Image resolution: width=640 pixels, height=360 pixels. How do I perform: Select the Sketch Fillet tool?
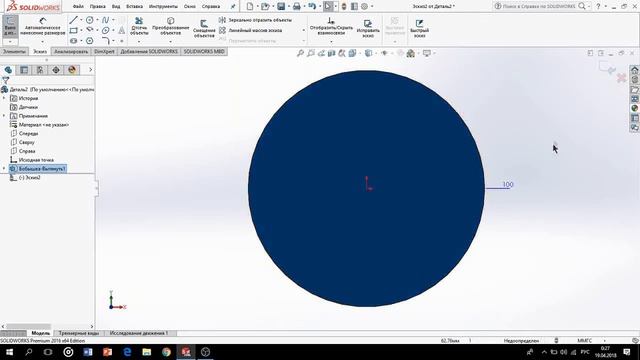[x=105, y=40]
